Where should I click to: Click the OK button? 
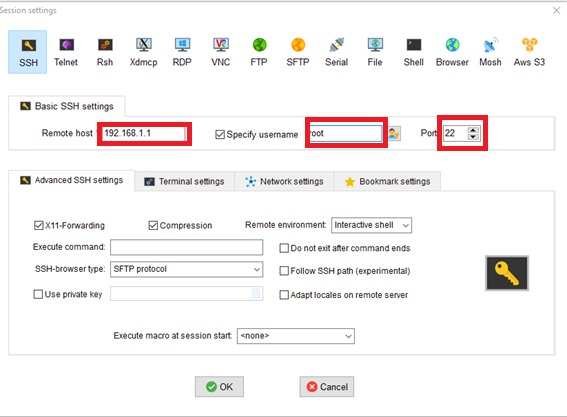pos(219,387)
